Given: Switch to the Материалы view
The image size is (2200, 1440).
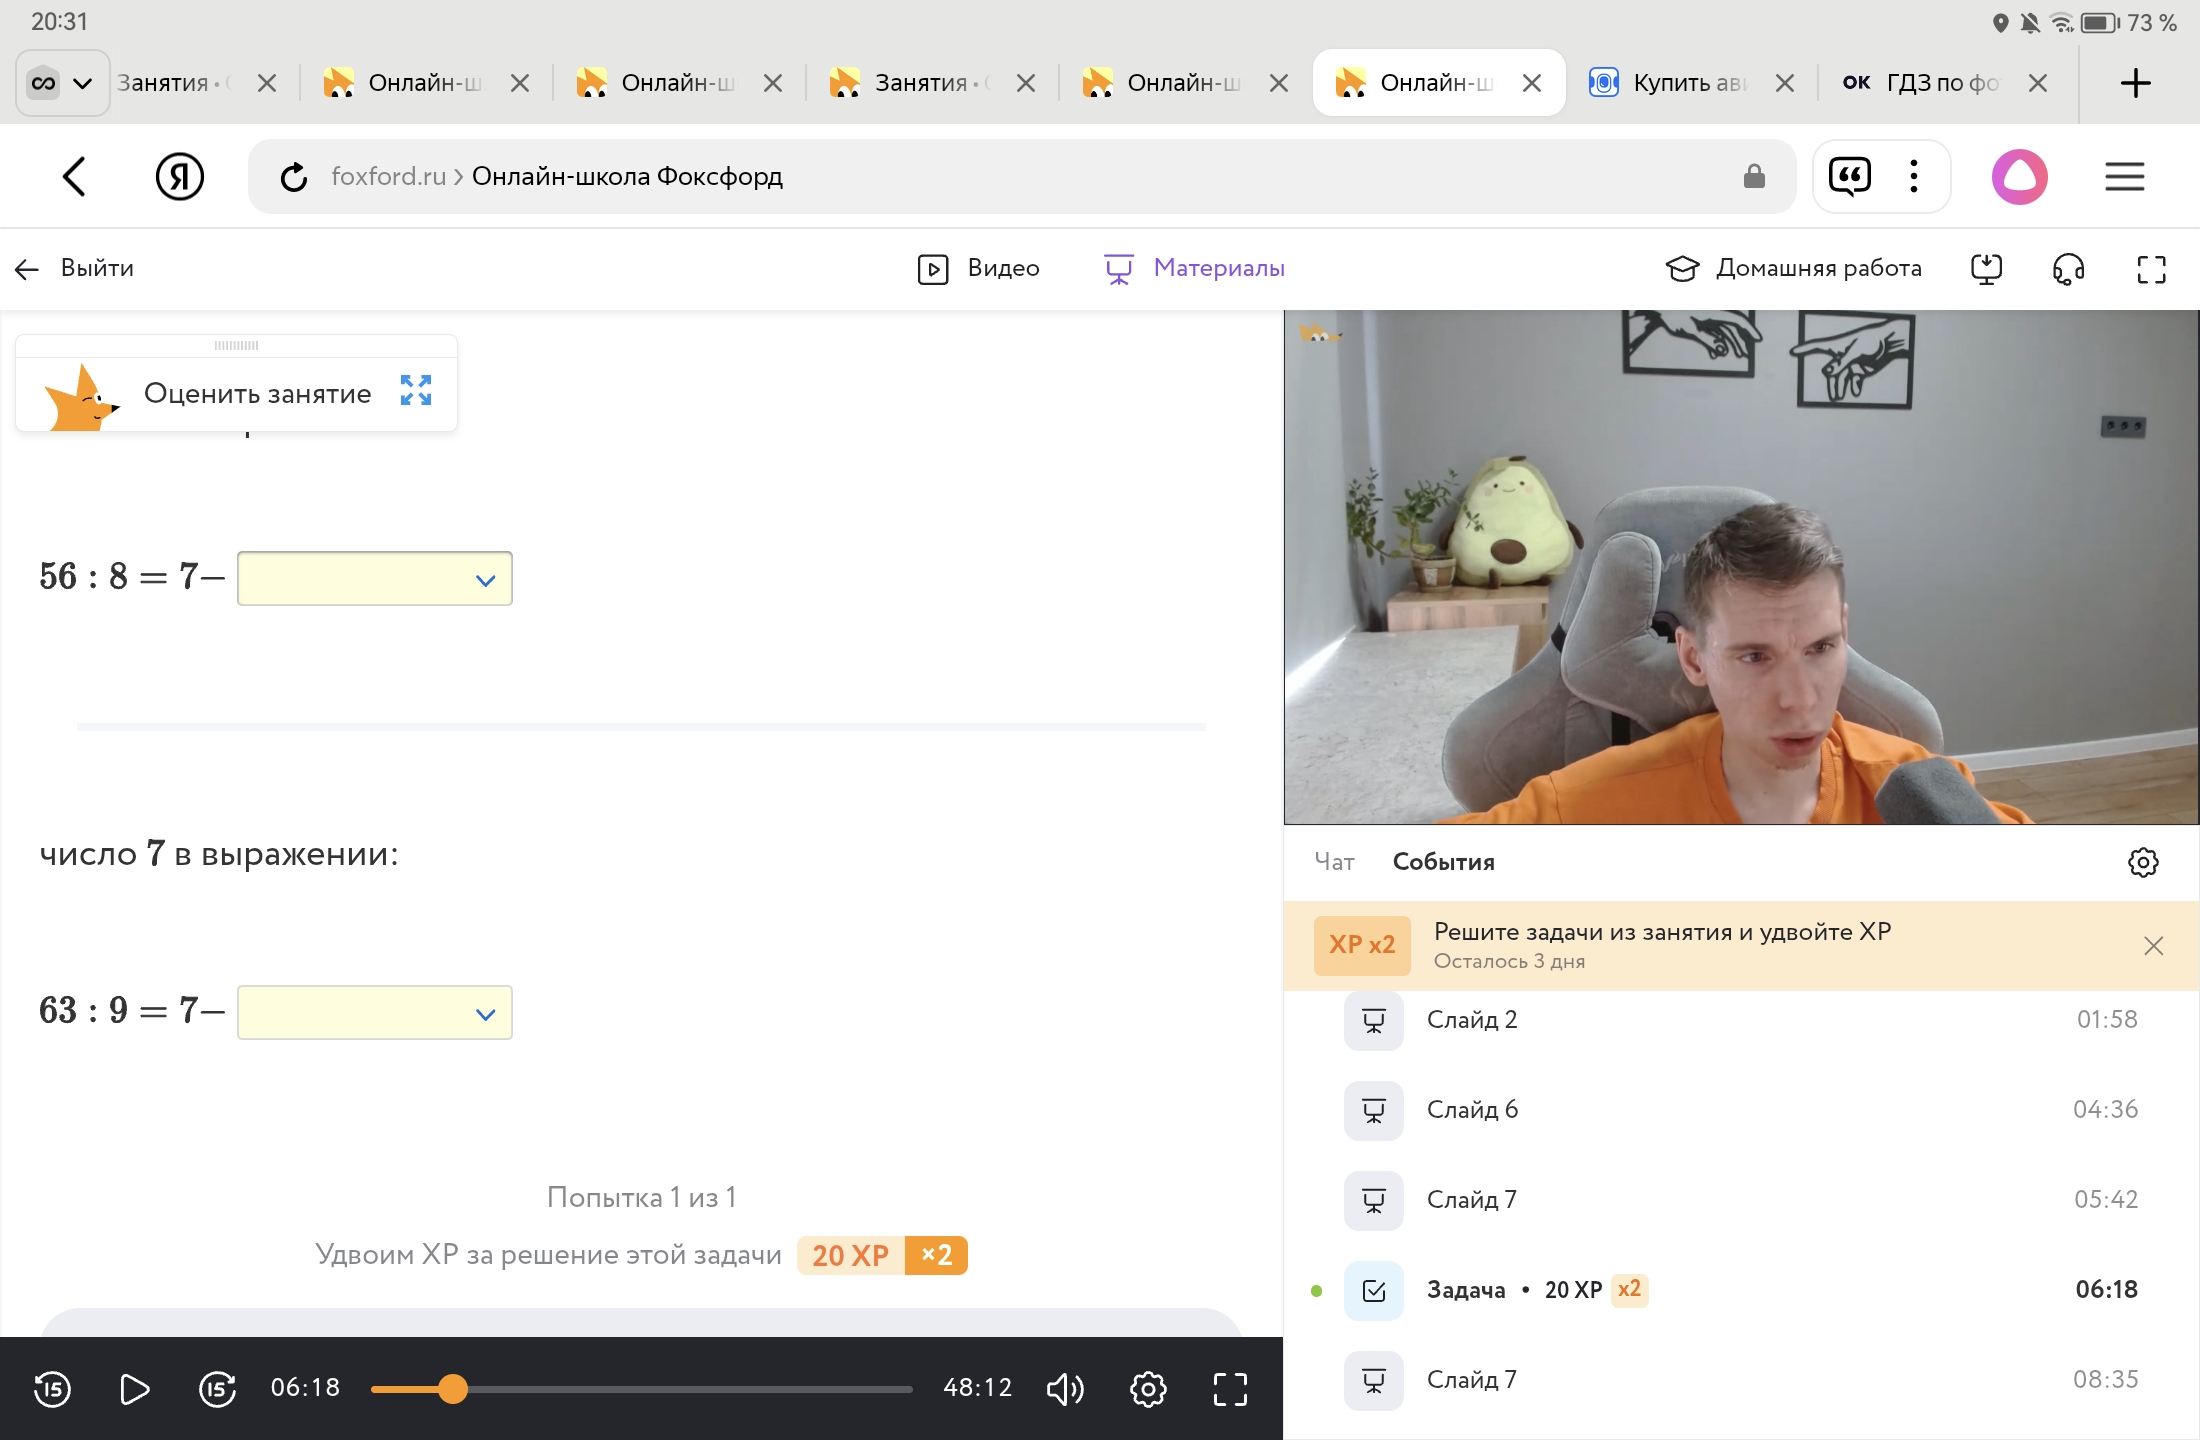Looking at the screenshot, I should pos(1195,268).
